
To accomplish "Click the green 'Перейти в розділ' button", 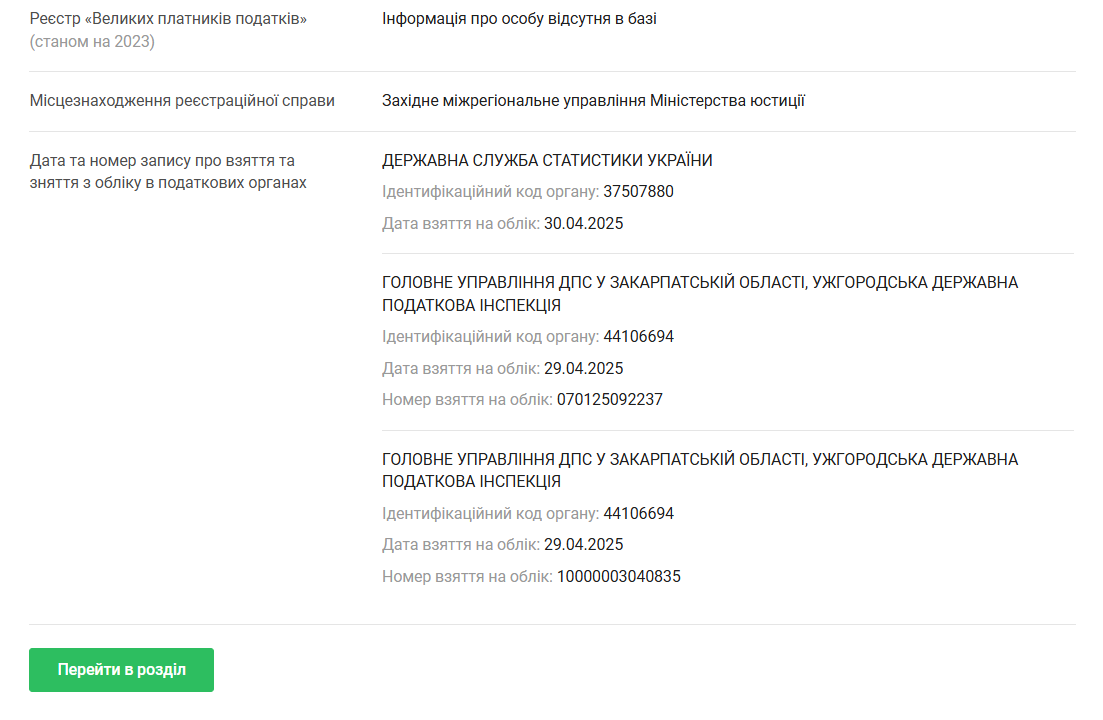I will [121, 669].
